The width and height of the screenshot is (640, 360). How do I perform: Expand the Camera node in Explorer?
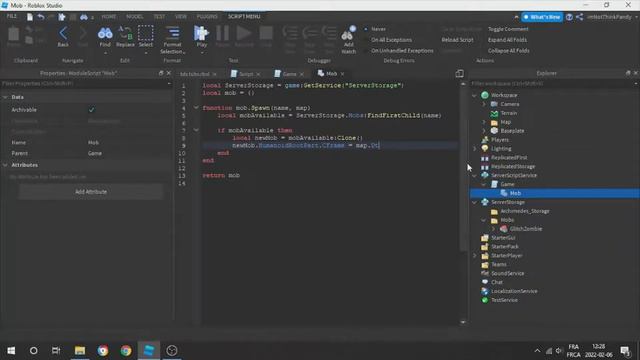(484, 104)
